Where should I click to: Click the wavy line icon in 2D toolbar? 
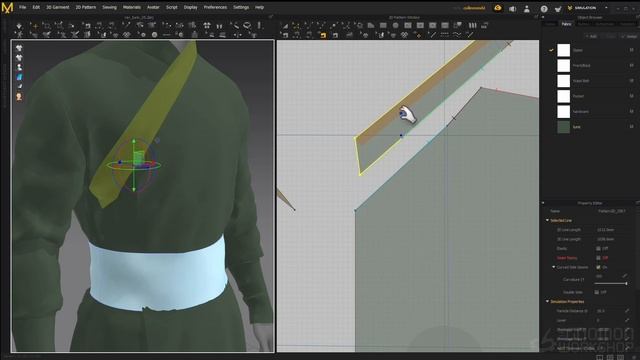(457, 35)
